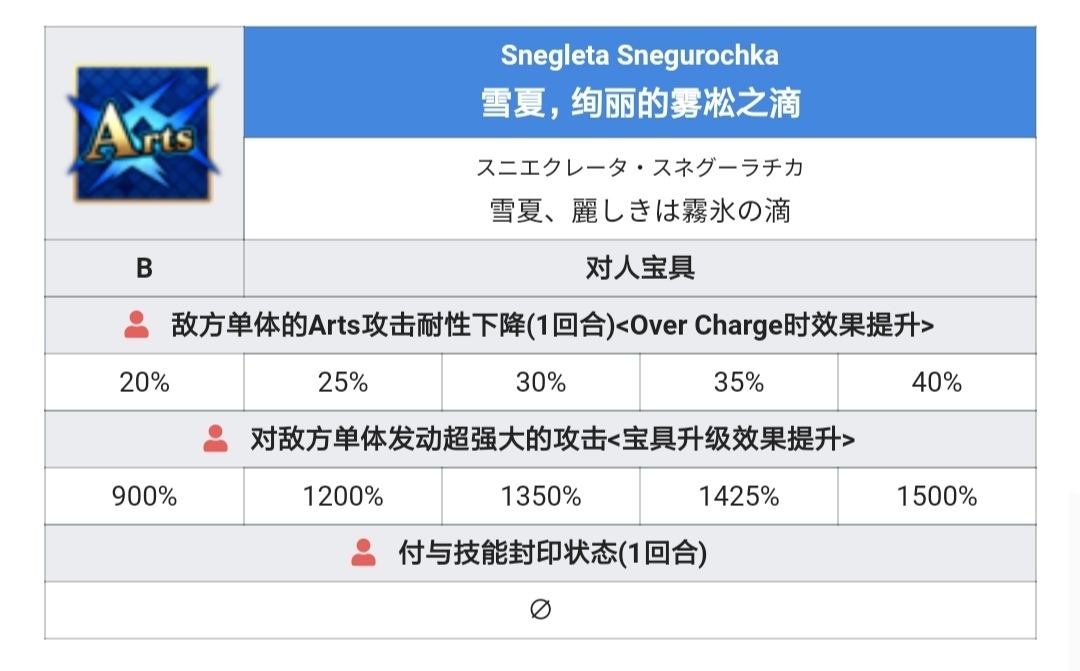
Task: Click the Japanese katakana name line
Action: point(640,167)
